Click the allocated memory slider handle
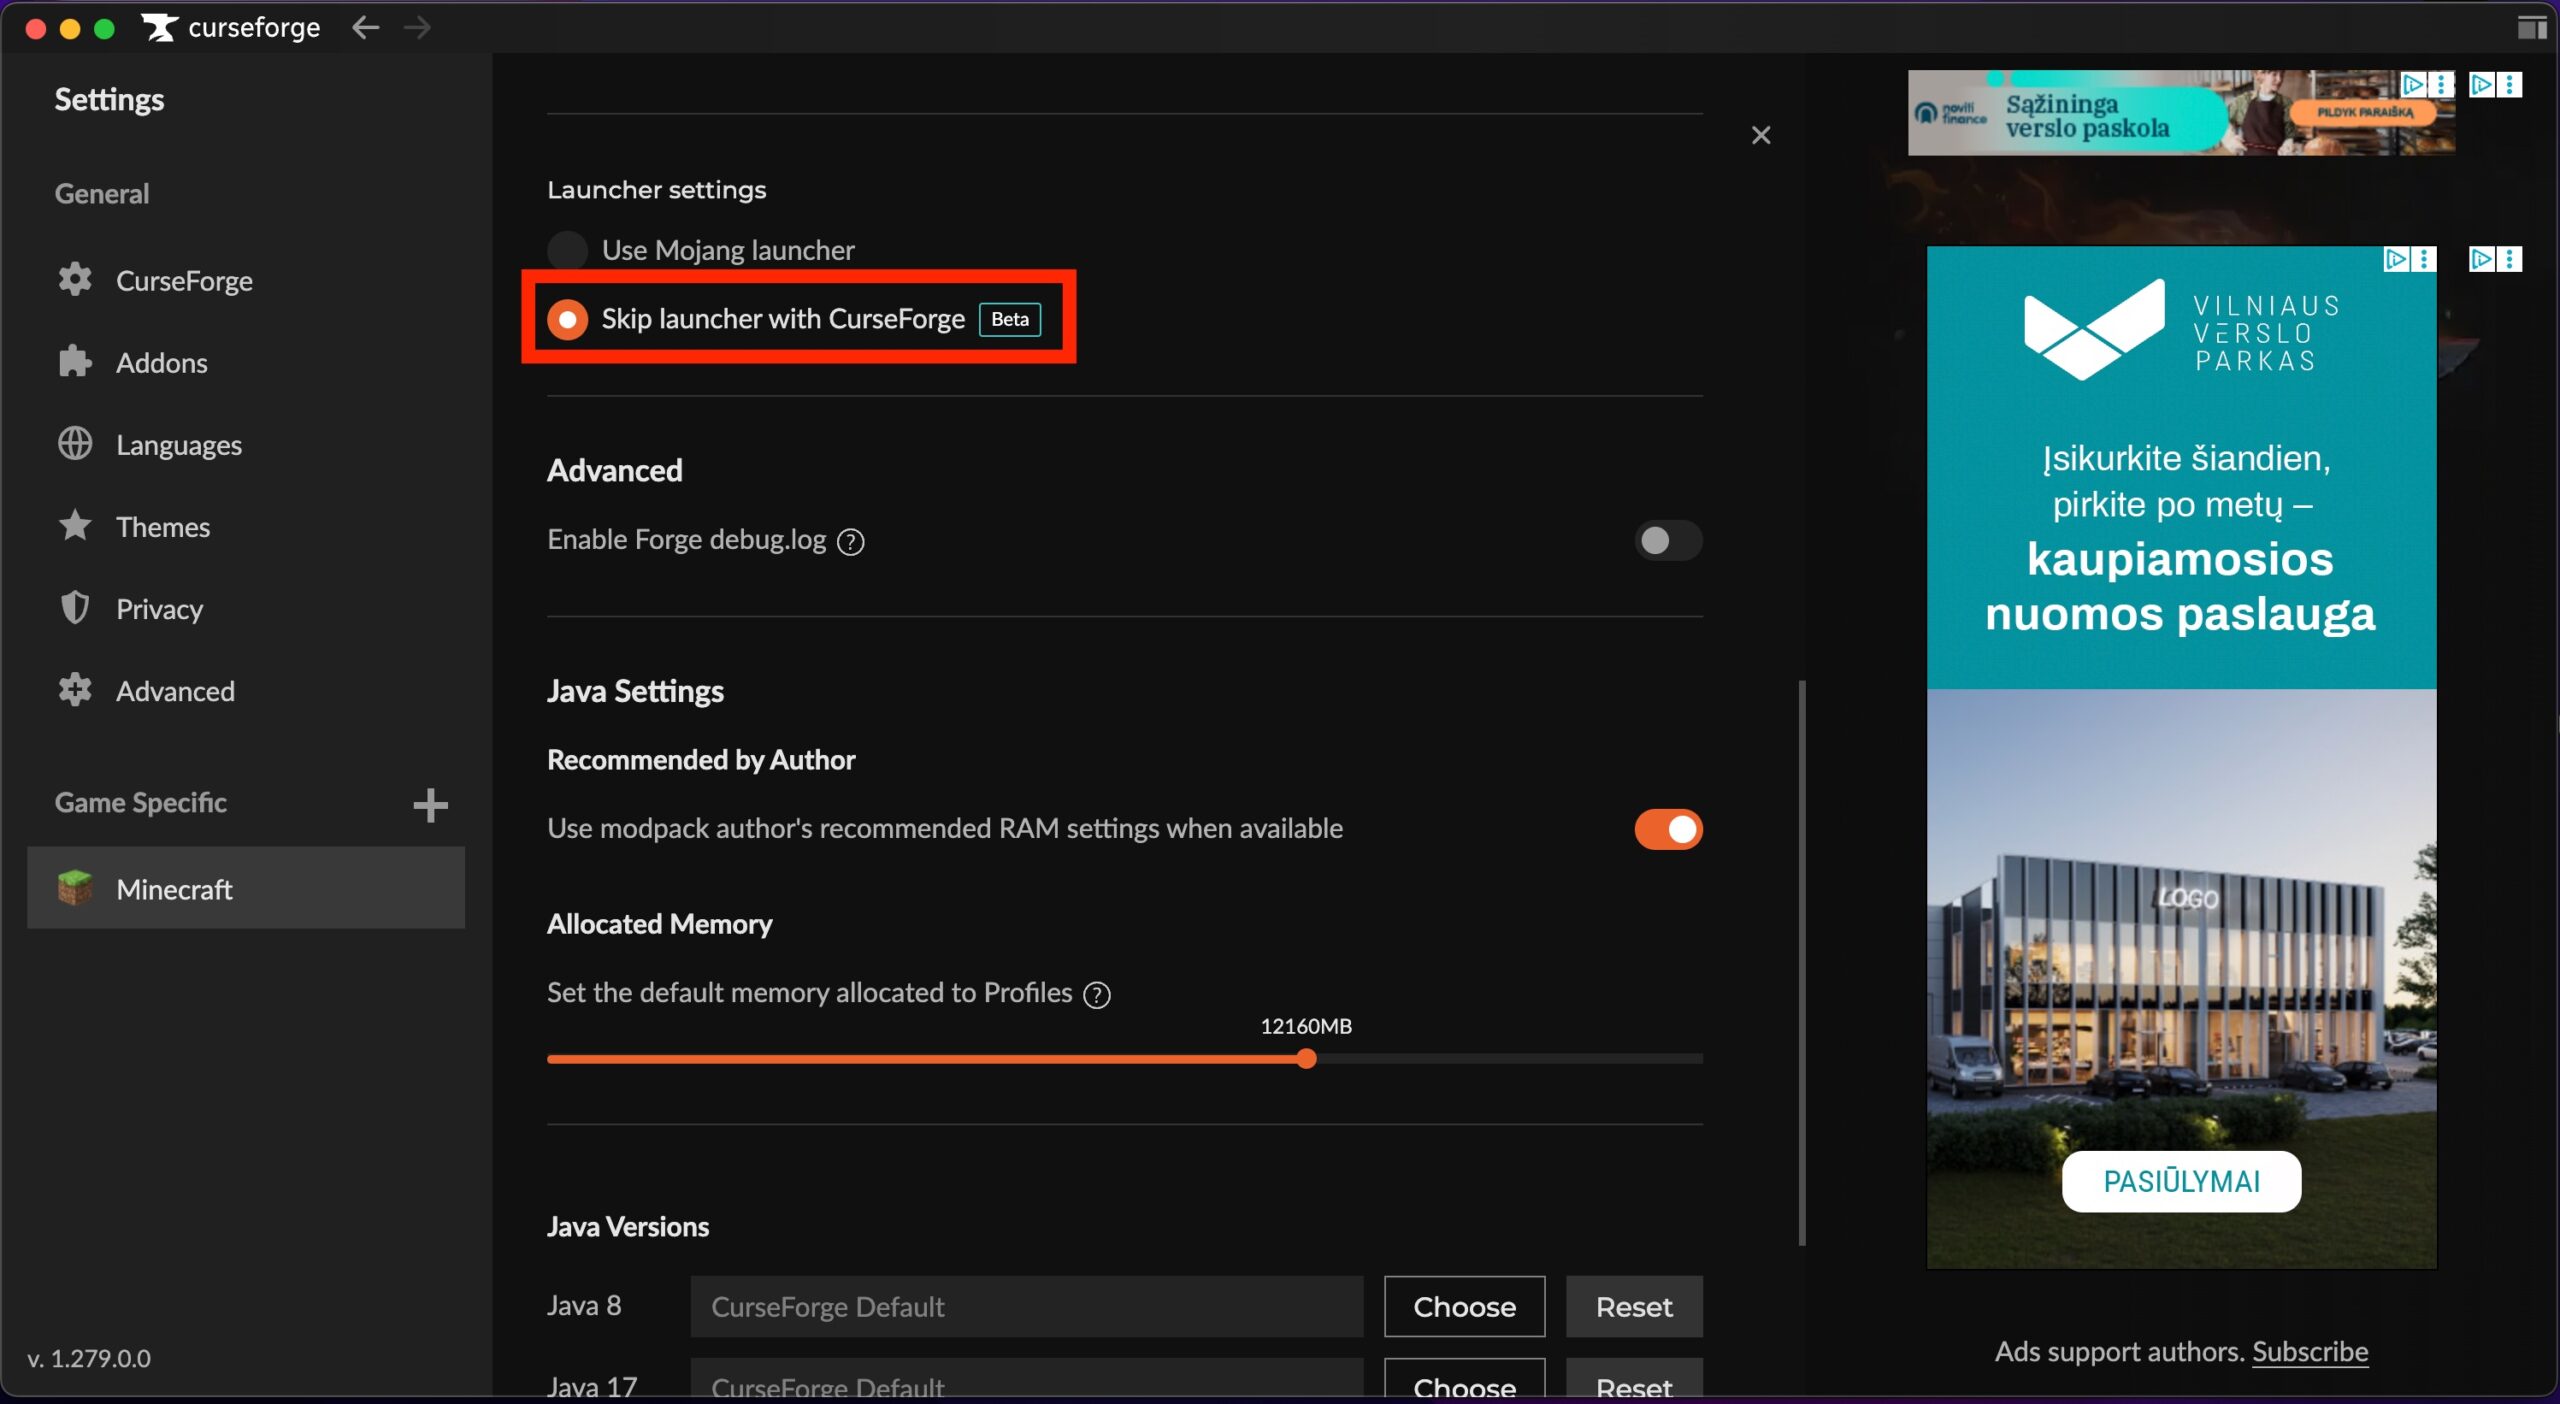The height and width of the screenshot is (1404, 2560). tap(1306, 1059)
